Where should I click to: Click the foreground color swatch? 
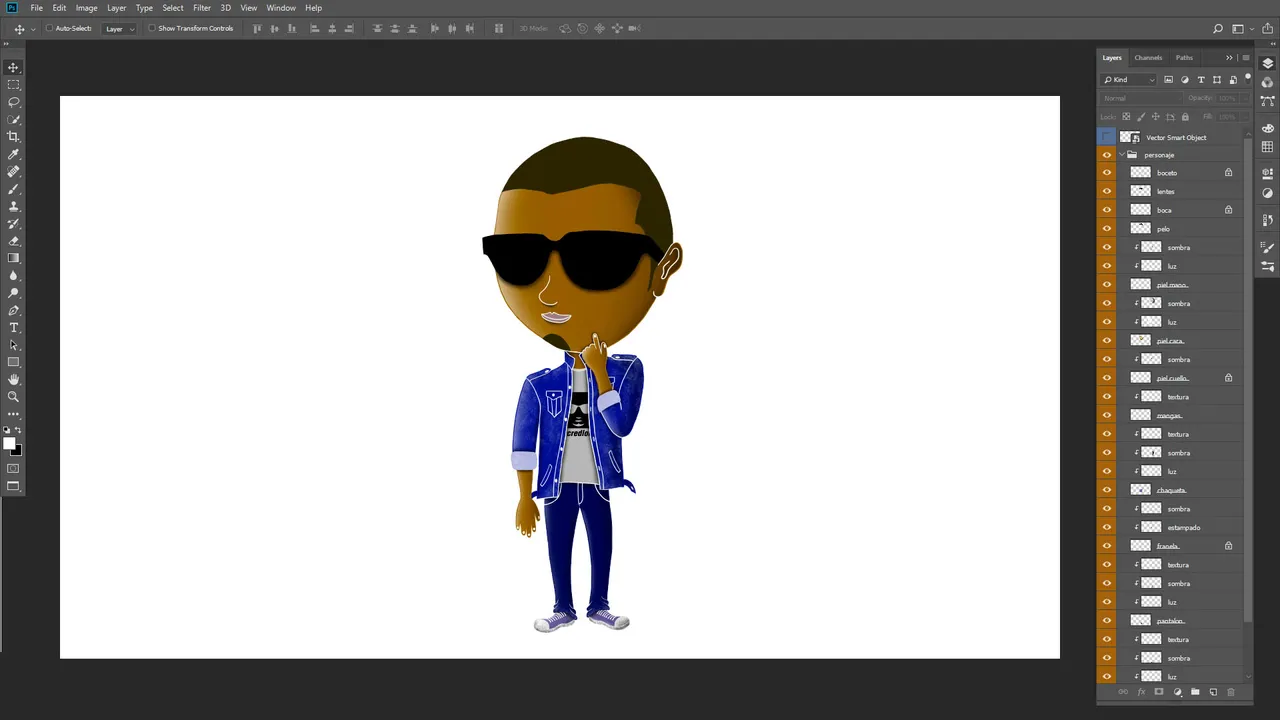(9, 444)
